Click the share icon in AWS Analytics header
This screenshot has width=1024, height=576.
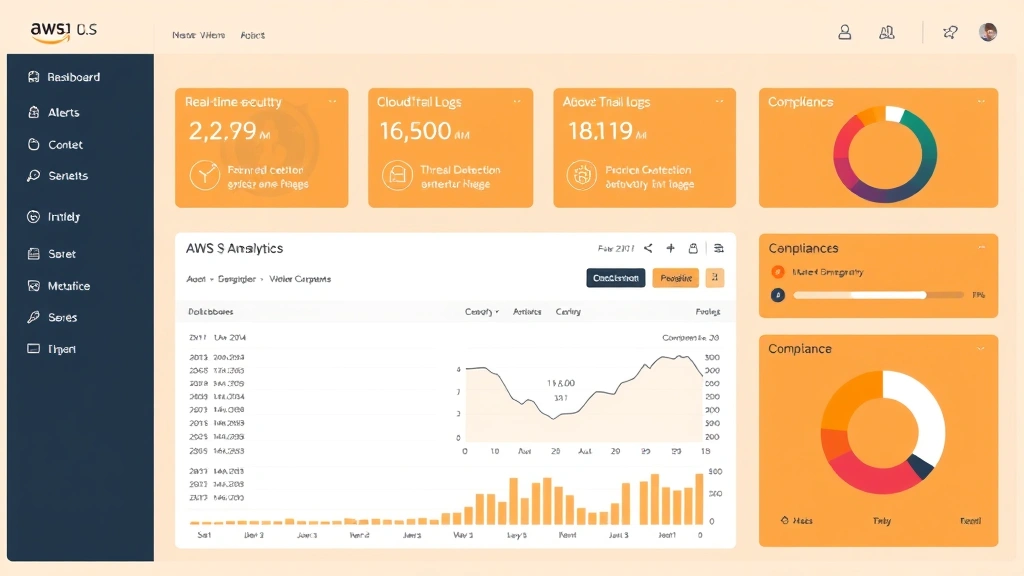tap(648, 248)
